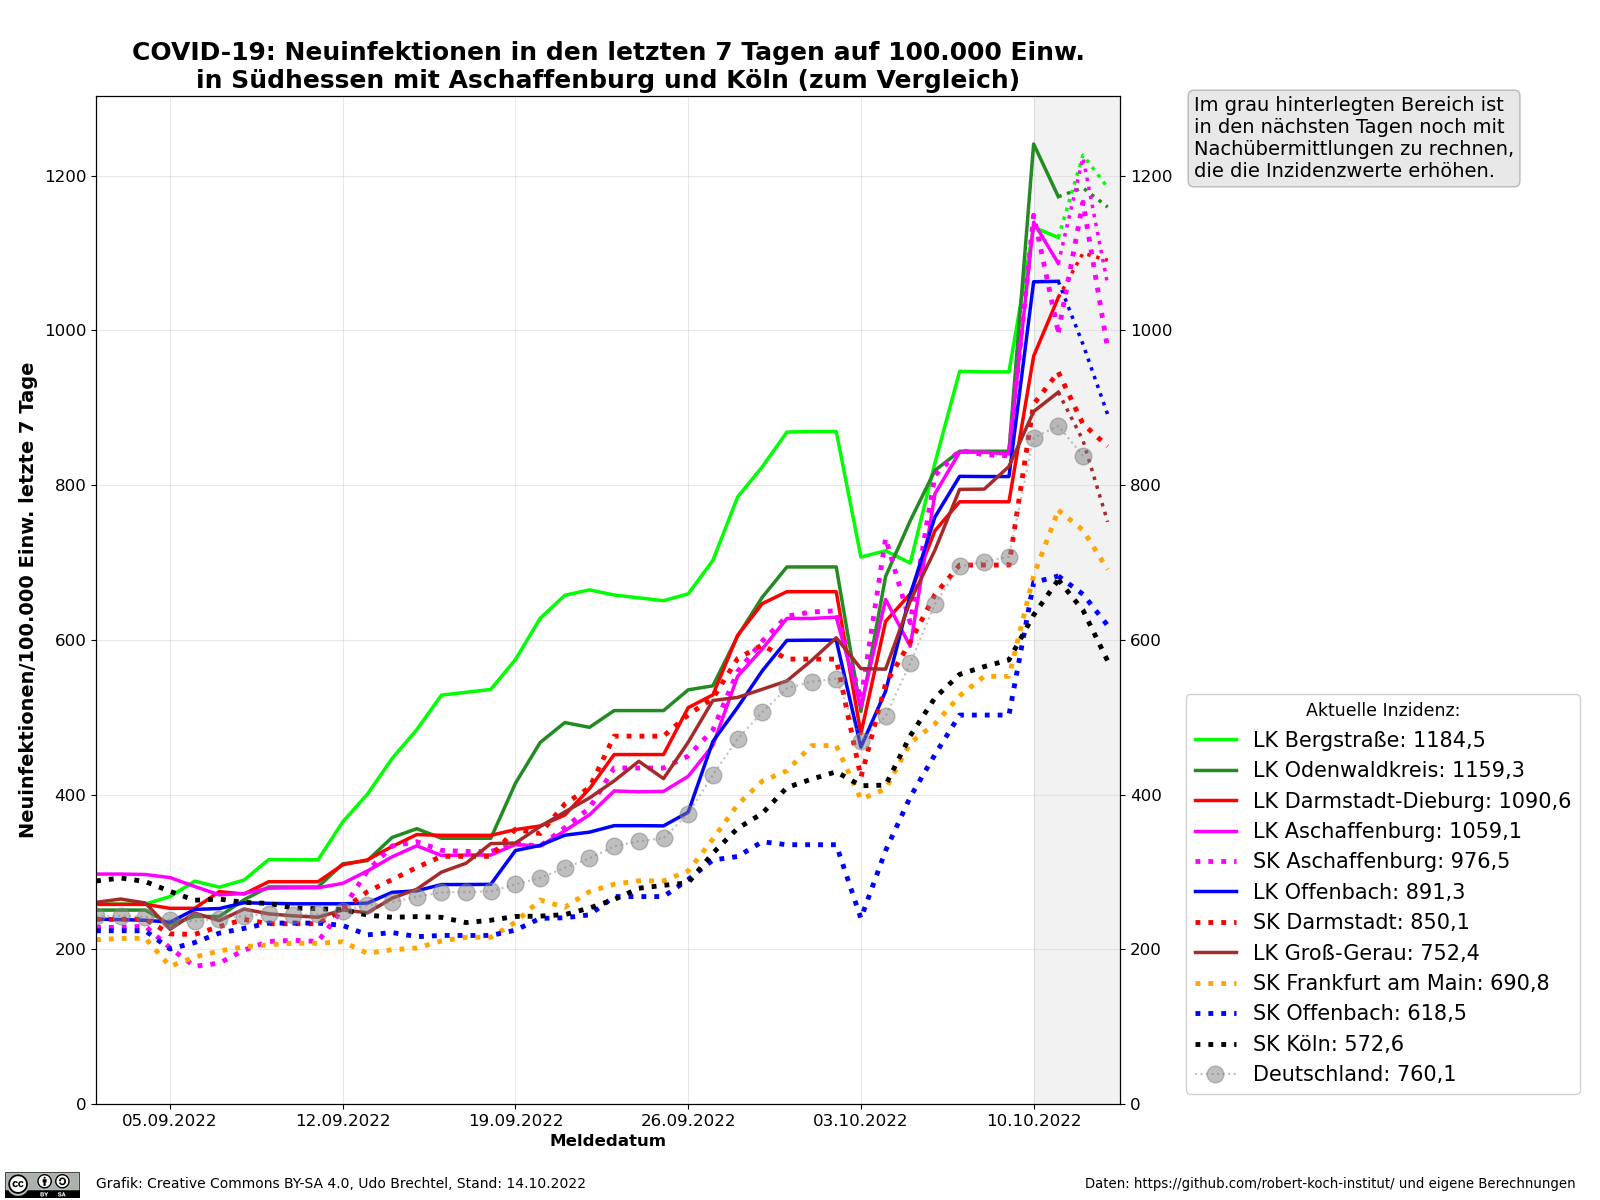This screenshot has width=1600, height=1200.
Task: Click the gray Nachübermittlungen note box
Action: coord(1353,138)
